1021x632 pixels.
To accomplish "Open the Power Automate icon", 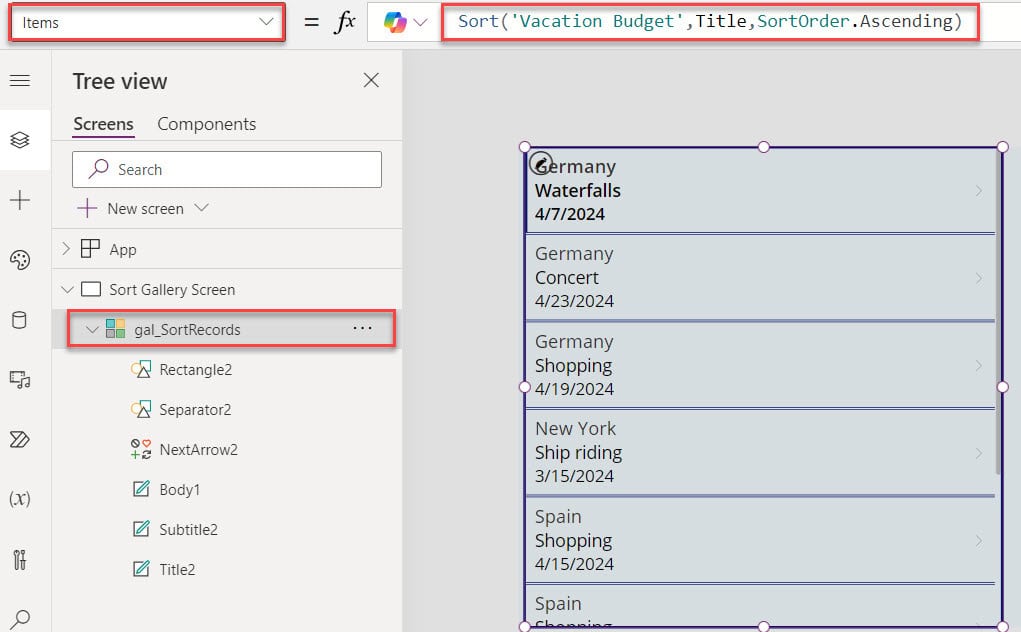I will pyautogui.click(x=20, y=439).
